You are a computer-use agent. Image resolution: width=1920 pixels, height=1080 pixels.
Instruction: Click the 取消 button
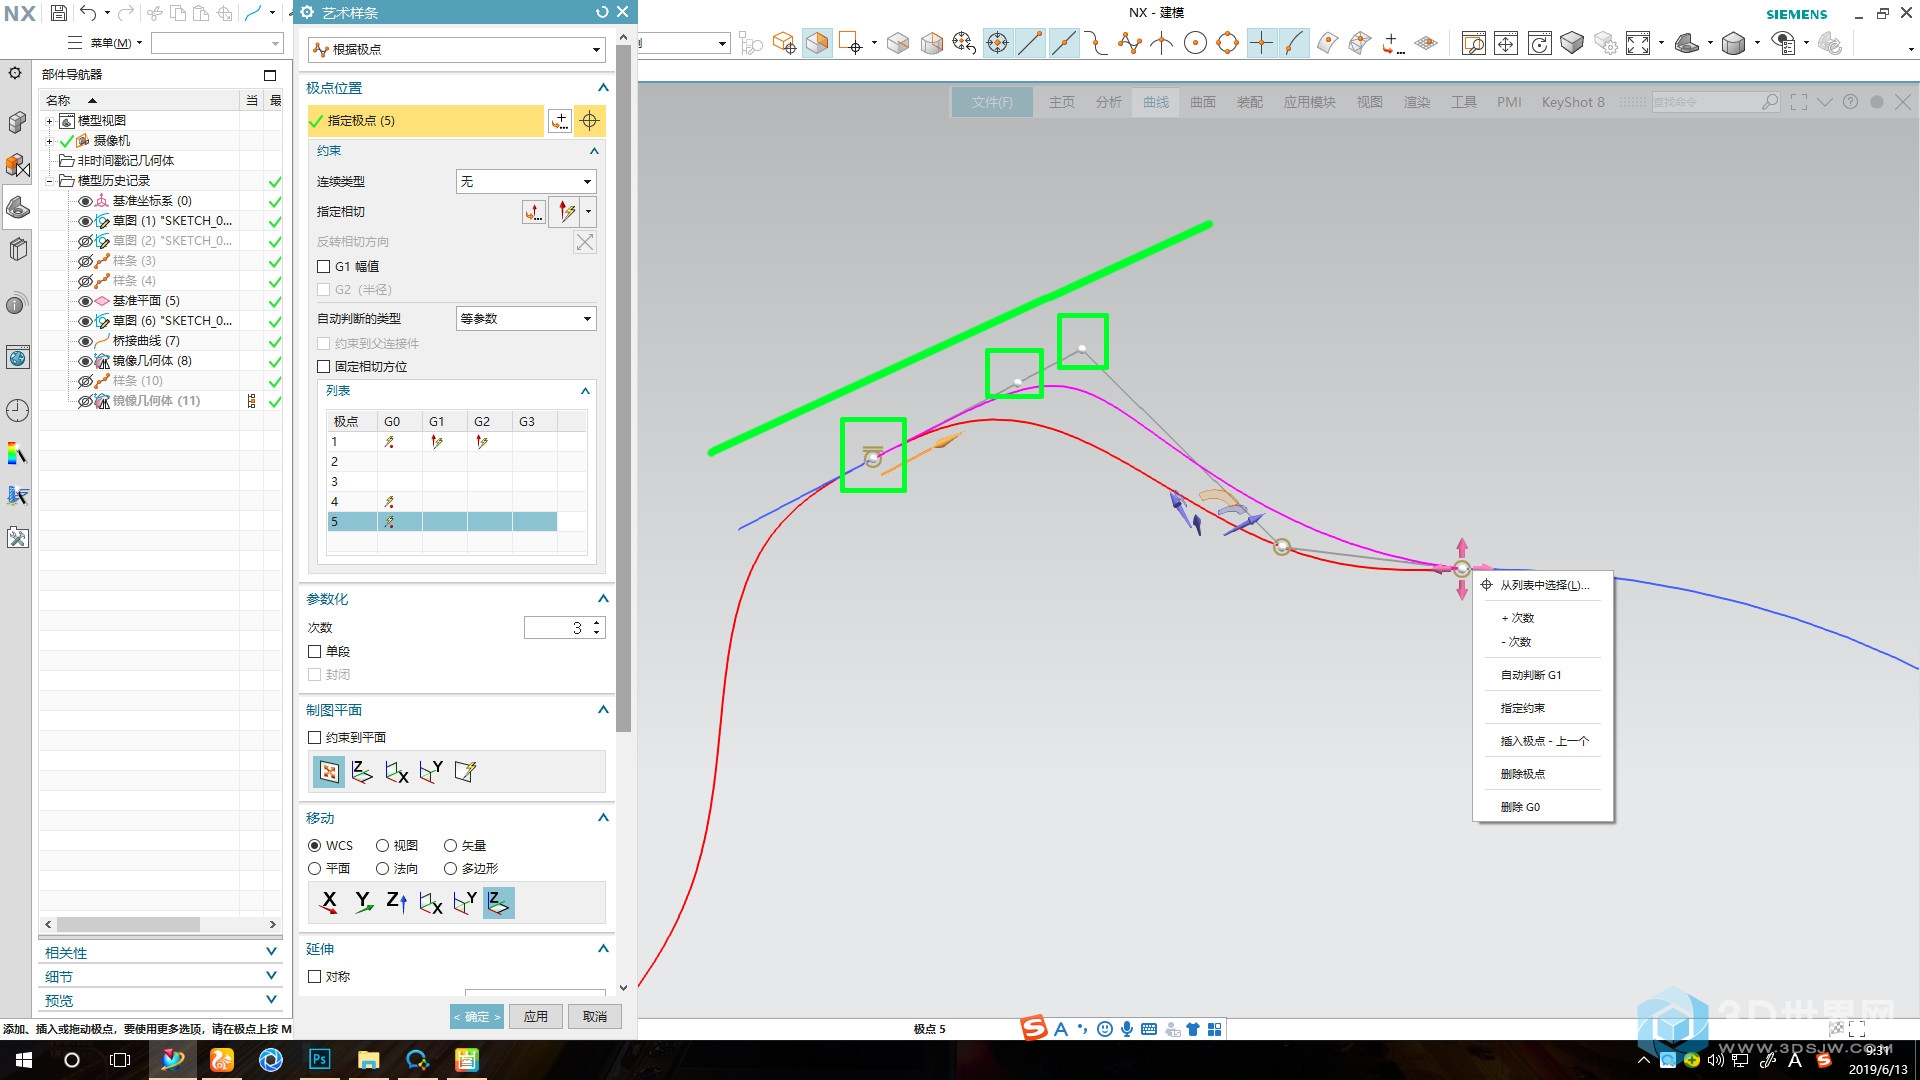click(x=595, y=1017)
